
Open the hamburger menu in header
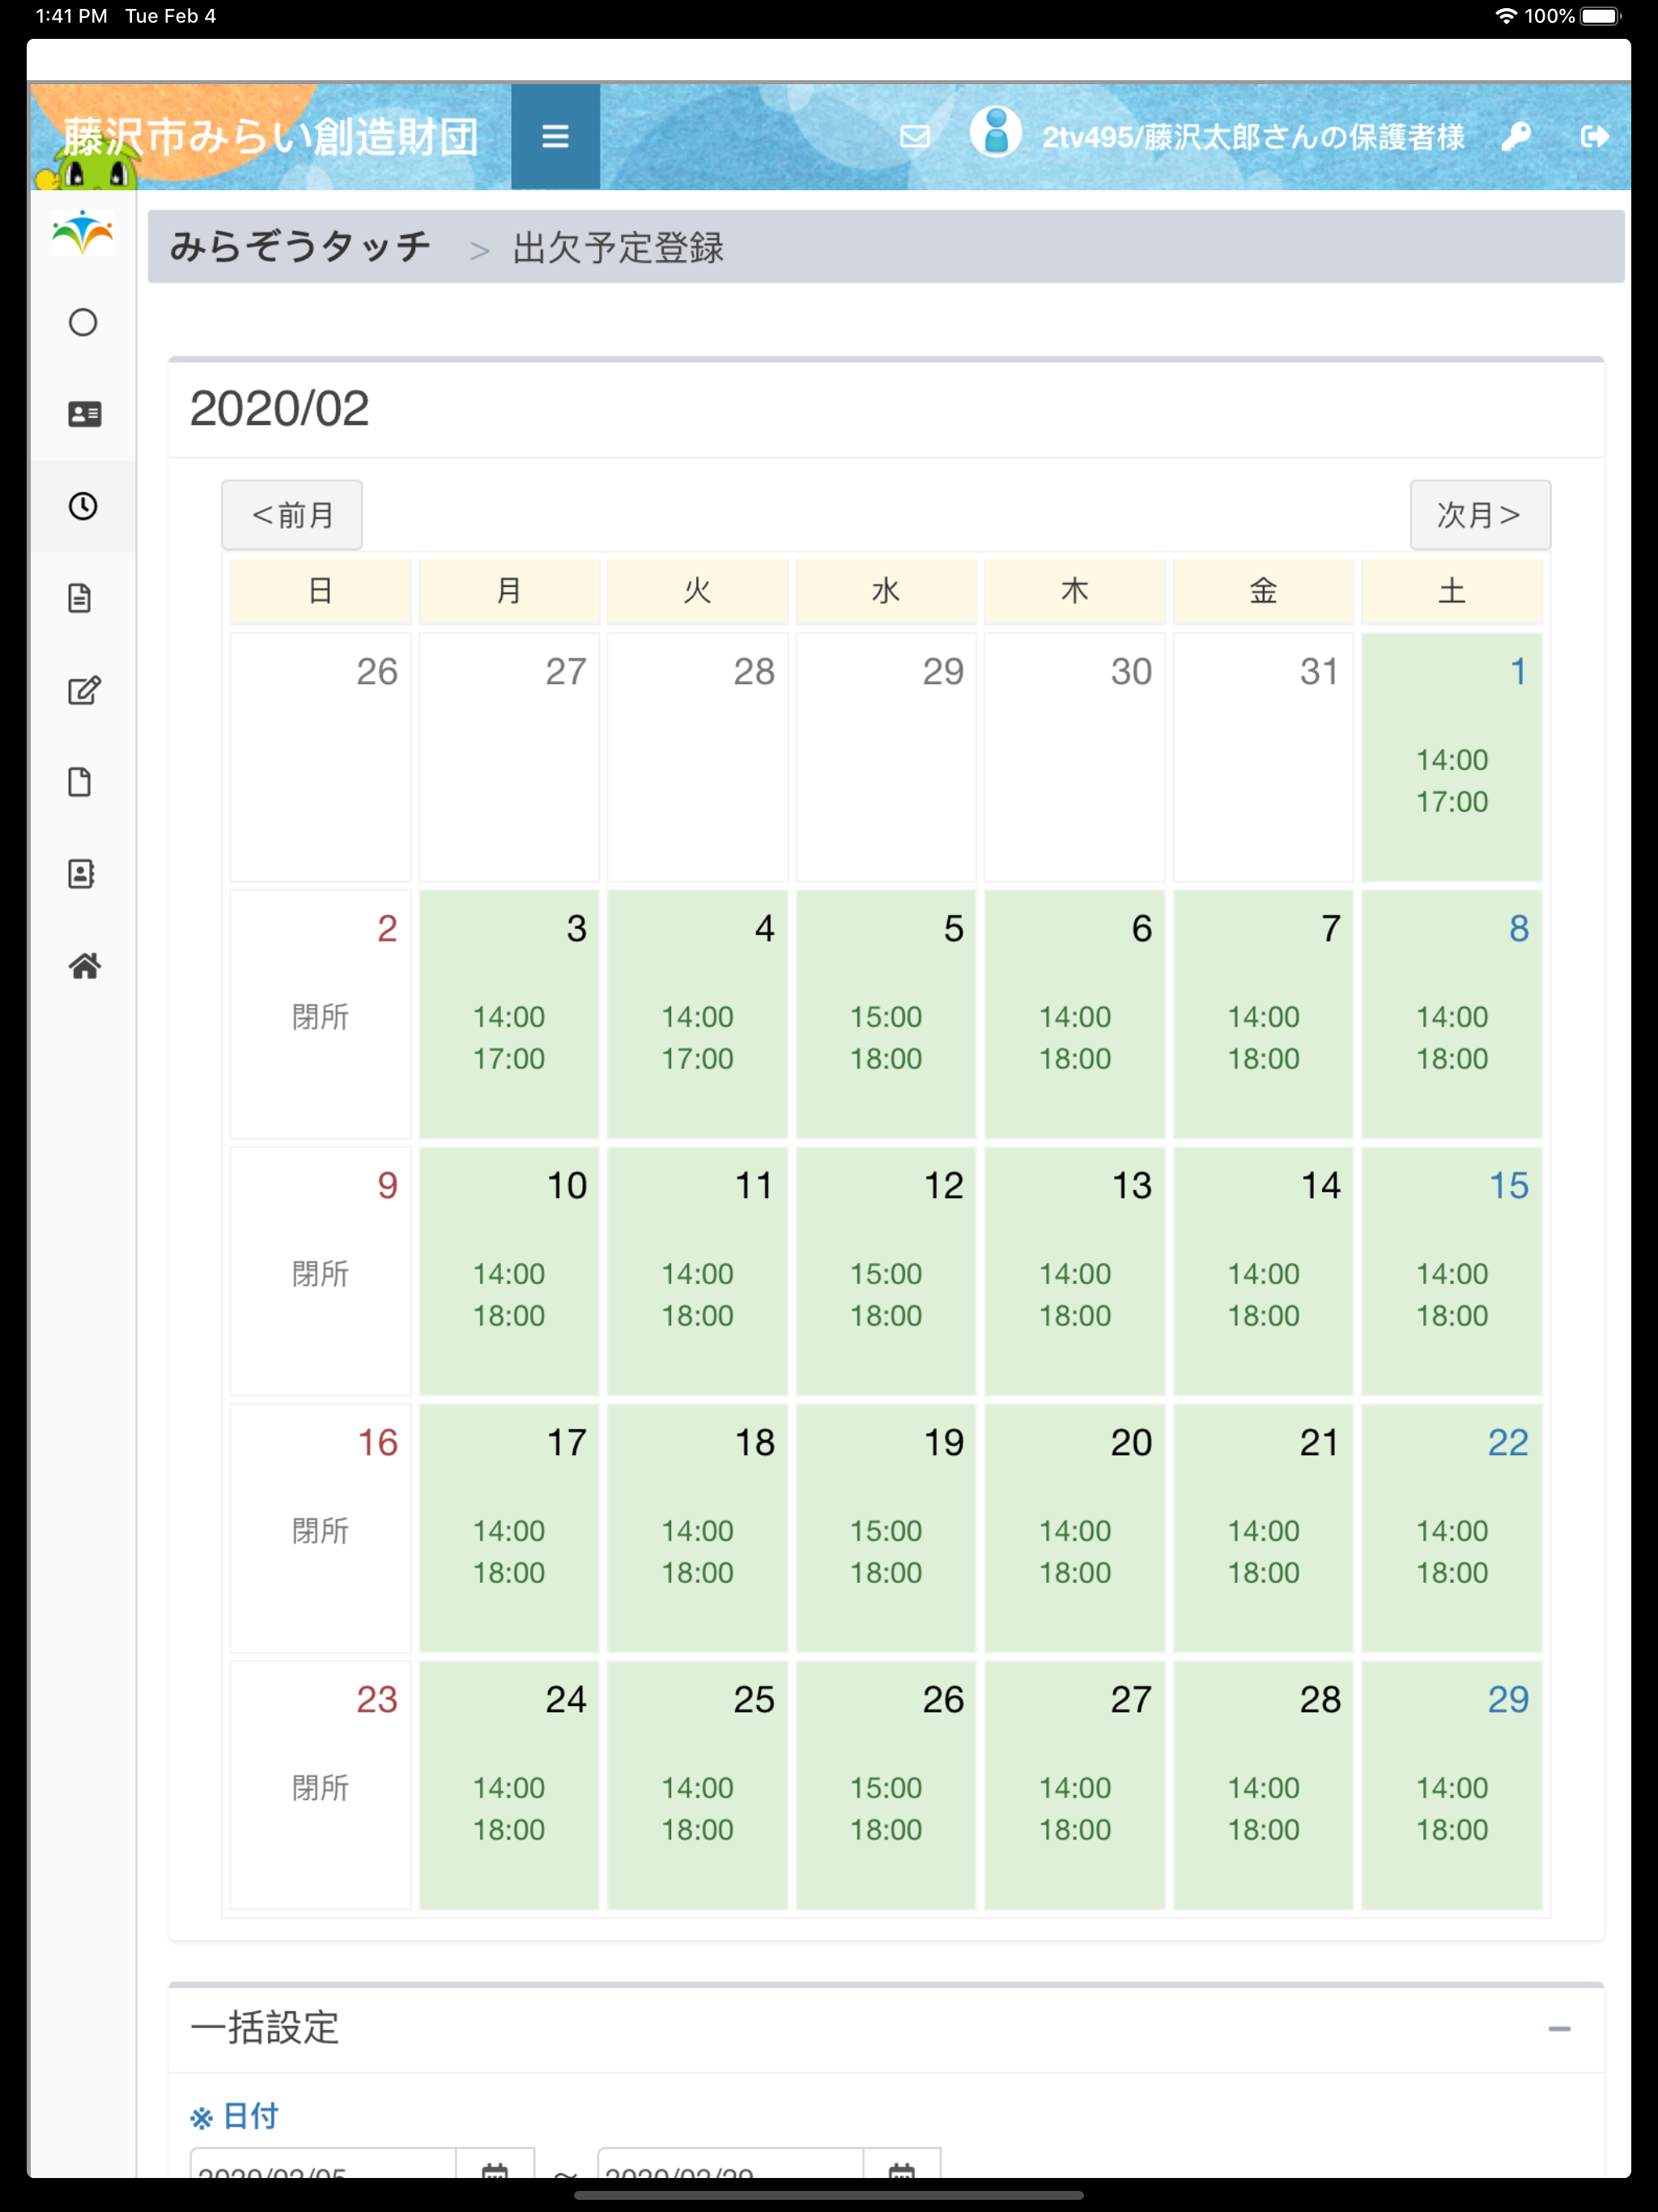[555, 136]
